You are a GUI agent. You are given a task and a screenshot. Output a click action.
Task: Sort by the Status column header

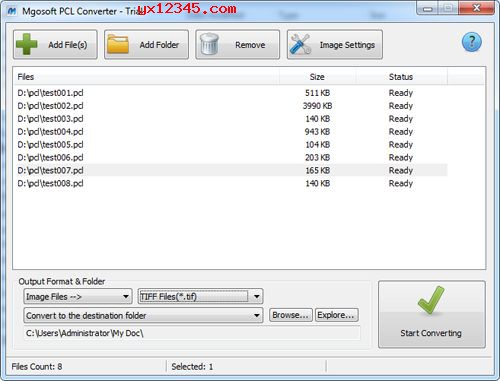pyautogui.click(x=401, y=77)
